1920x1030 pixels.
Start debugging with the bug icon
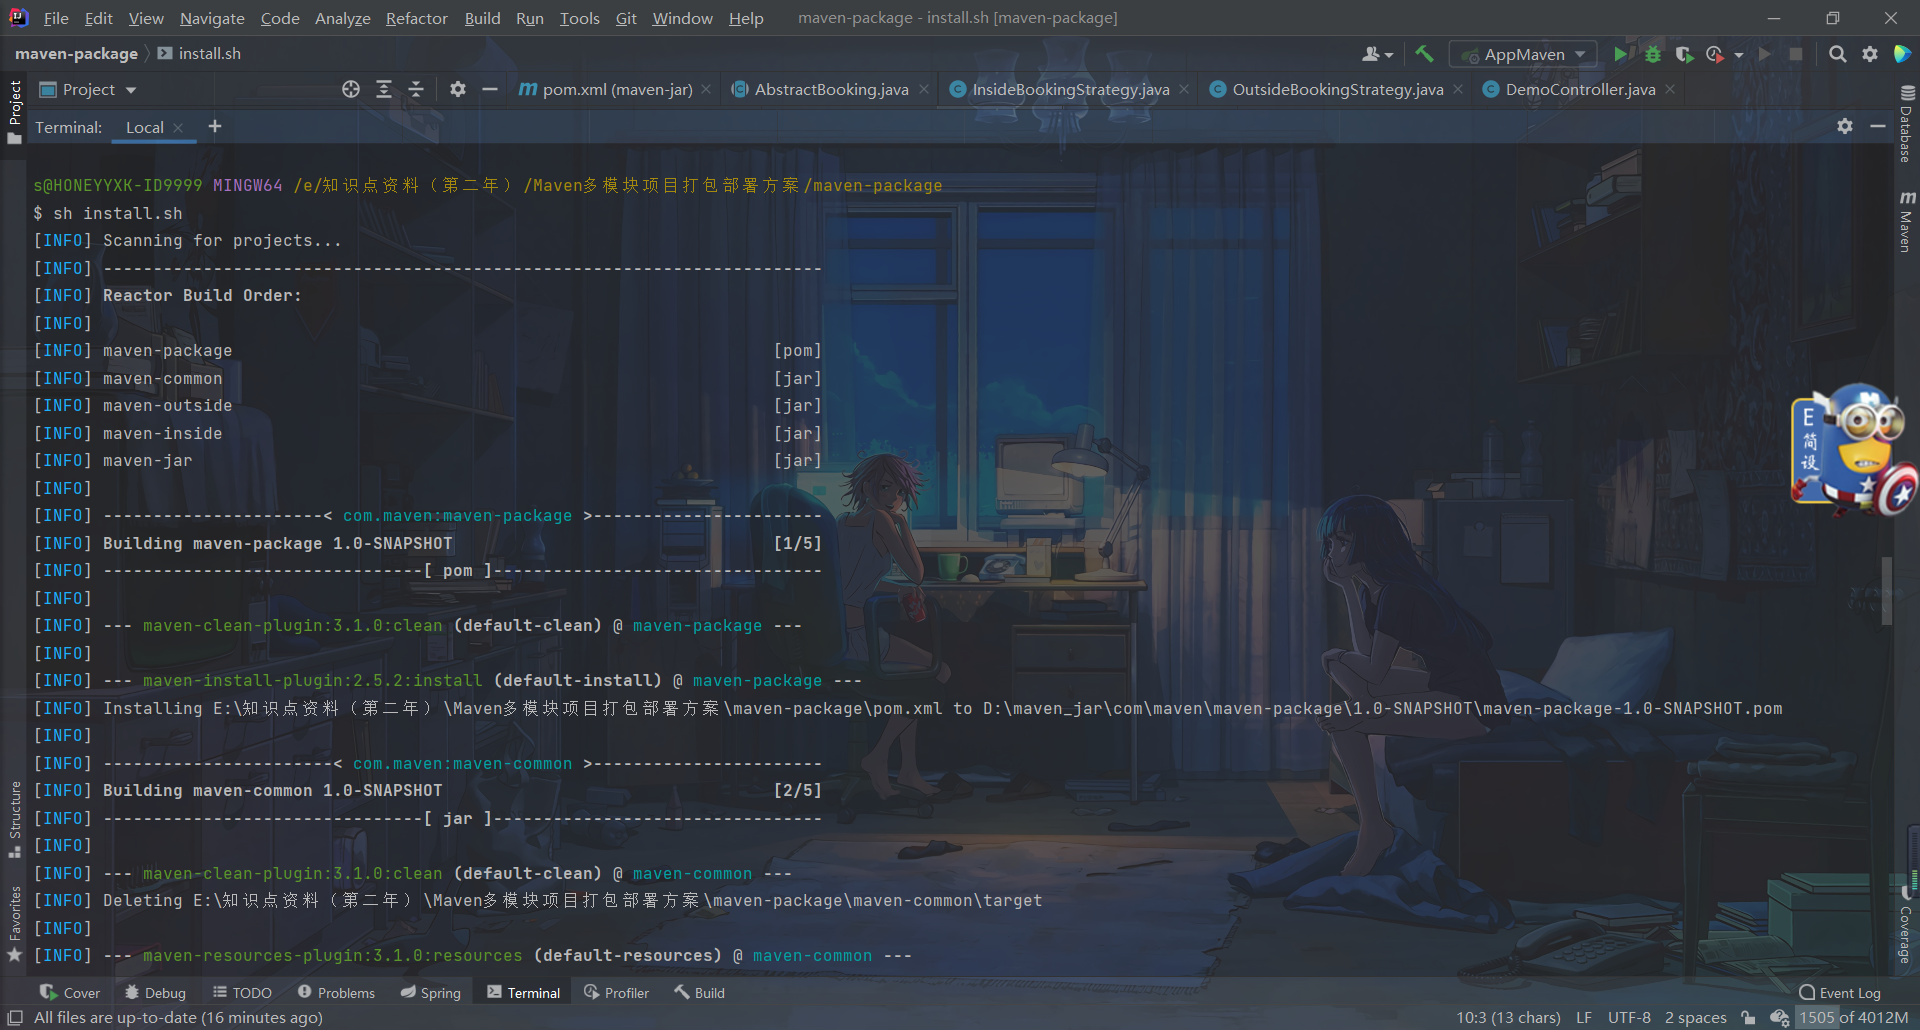pyautogui.click(x=1652, y=54)
